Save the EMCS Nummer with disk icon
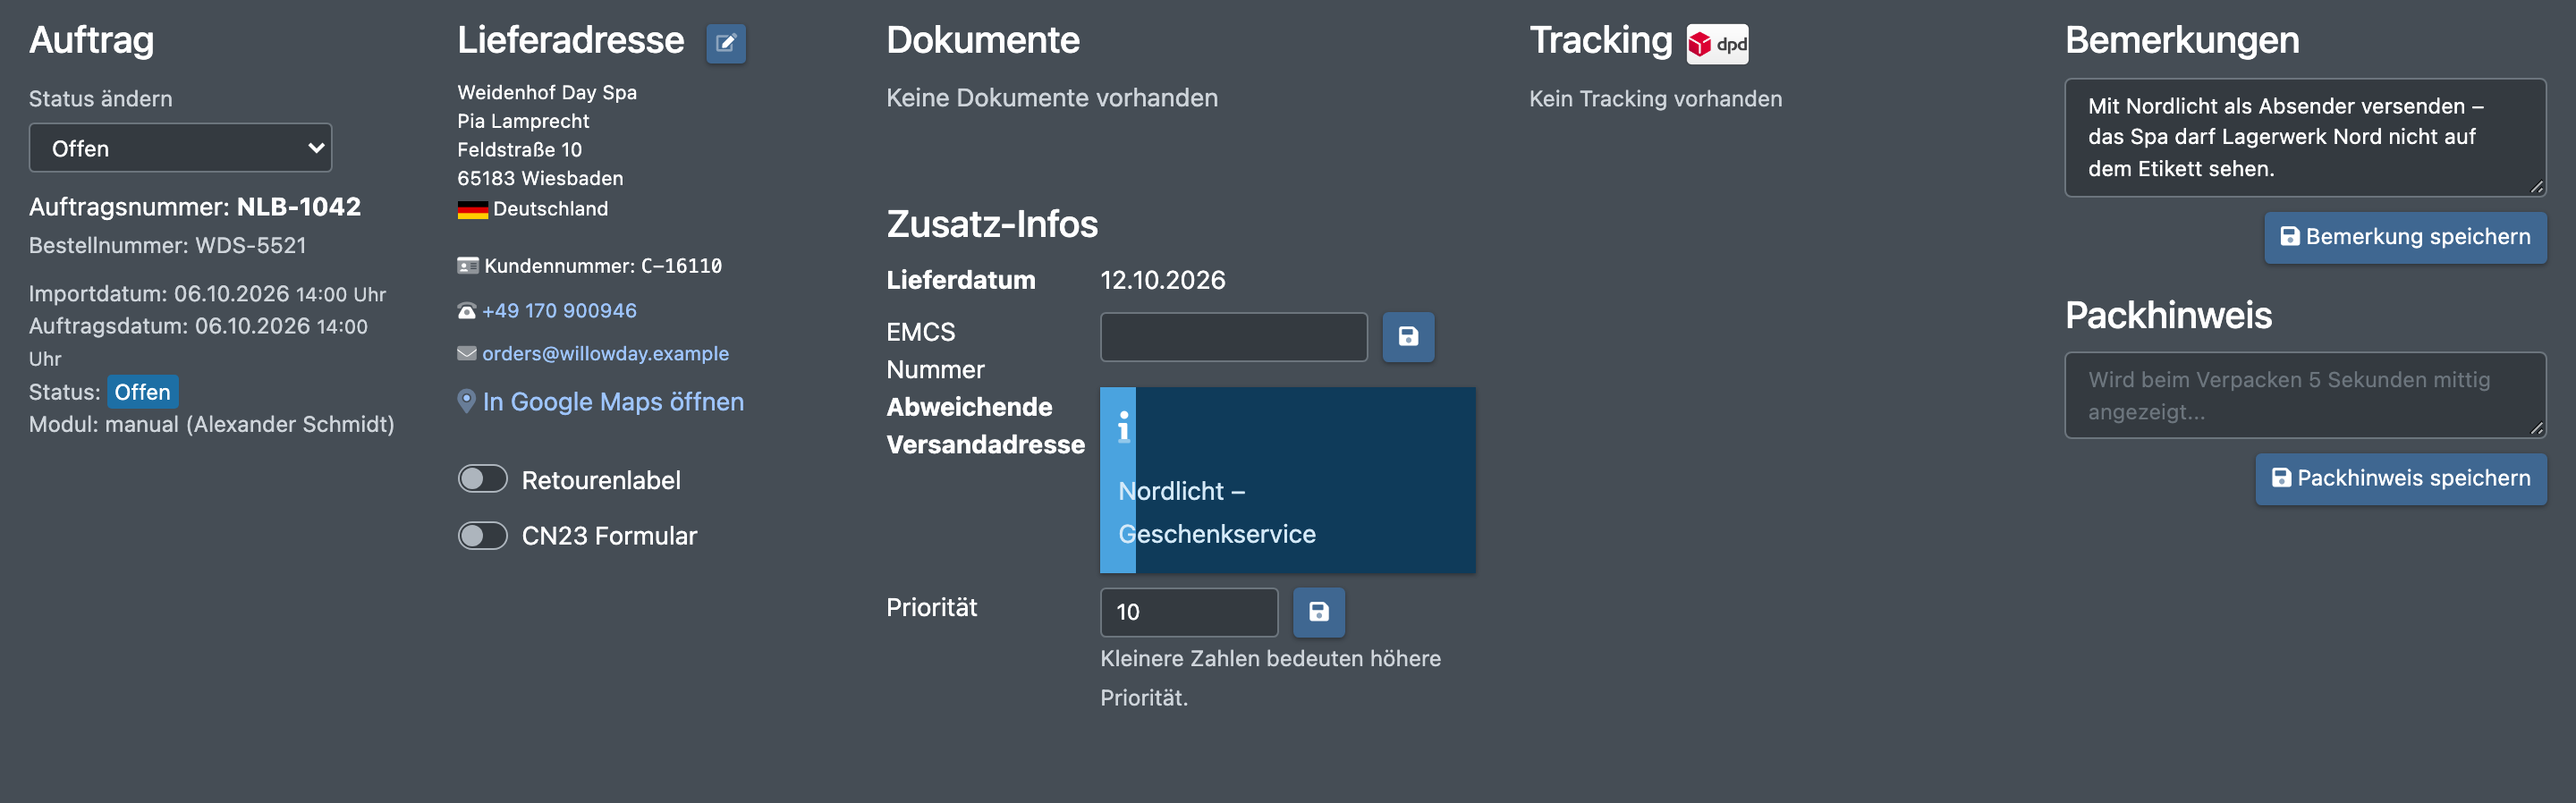Image resolution: width=2576 pixels, height=803 pixels. pos(1408,337)
